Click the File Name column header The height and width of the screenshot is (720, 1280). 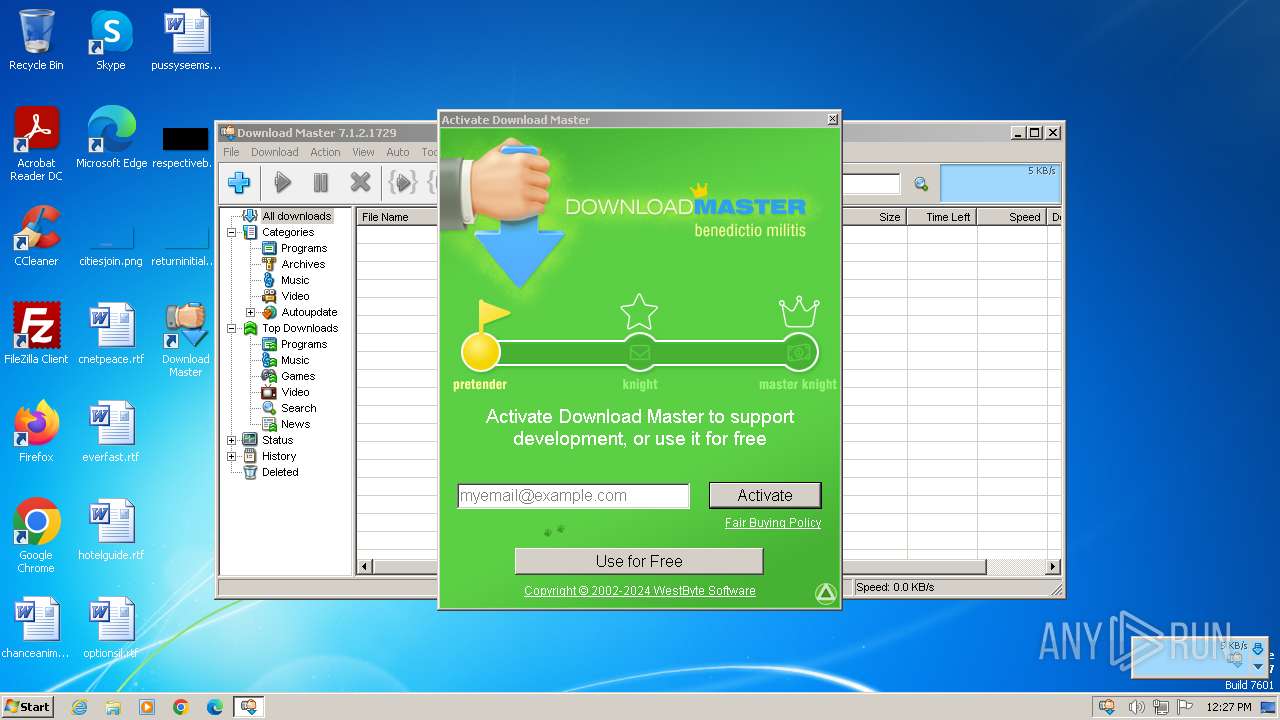tap(397, 217)
